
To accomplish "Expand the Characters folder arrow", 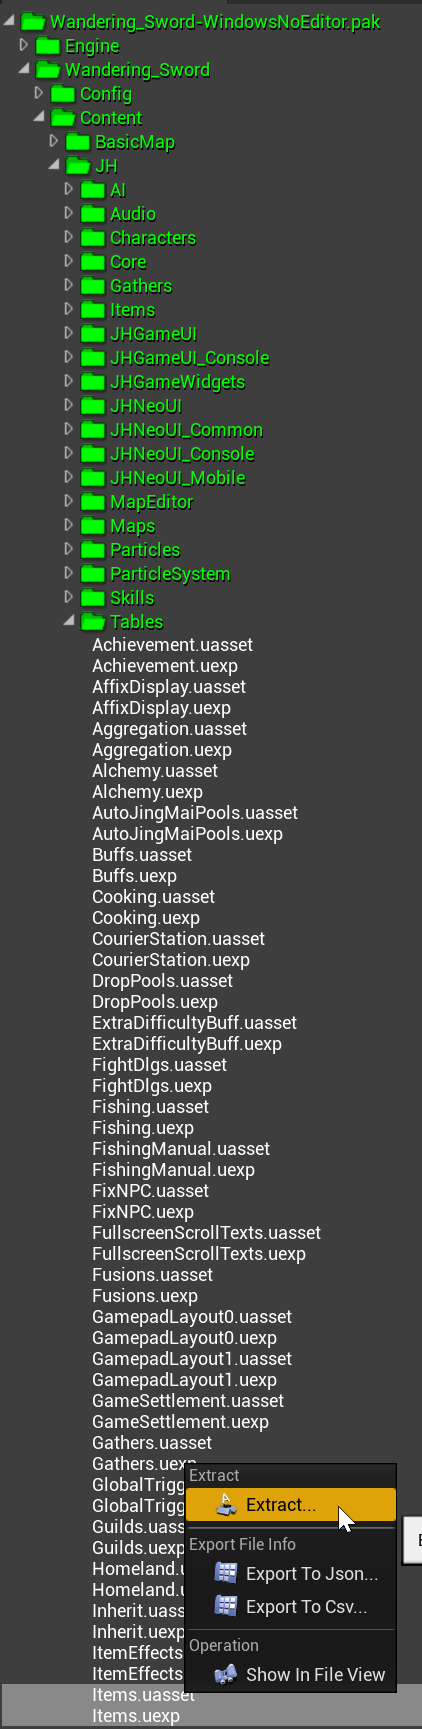I will pyautogui.click(x=69, y=237).
